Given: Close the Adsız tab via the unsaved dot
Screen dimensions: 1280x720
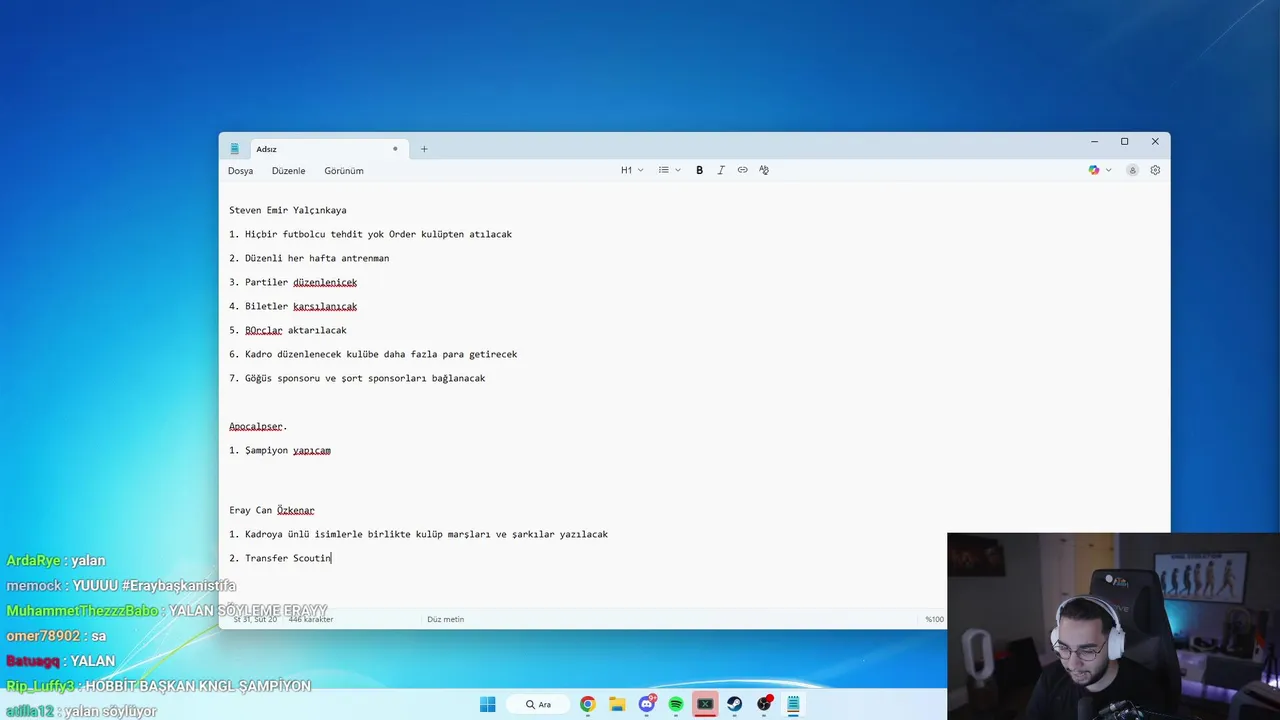Looking at the screenshot, I should click(x=395, y=149).
